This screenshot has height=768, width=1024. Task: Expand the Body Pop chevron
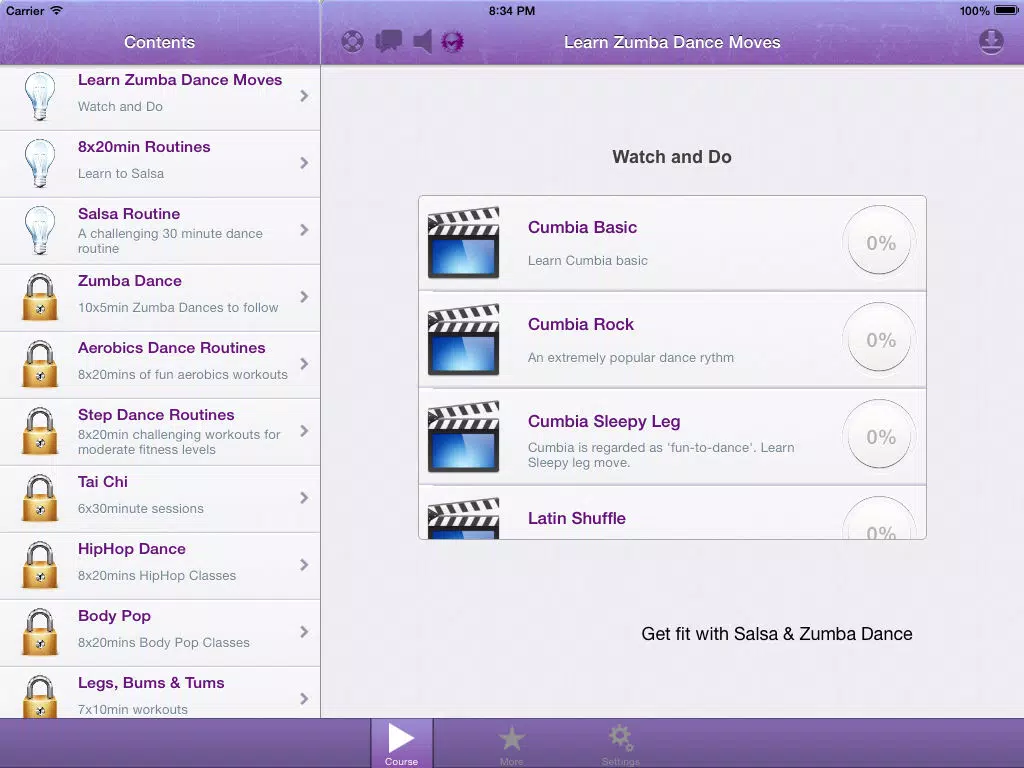tap(304, 632)
